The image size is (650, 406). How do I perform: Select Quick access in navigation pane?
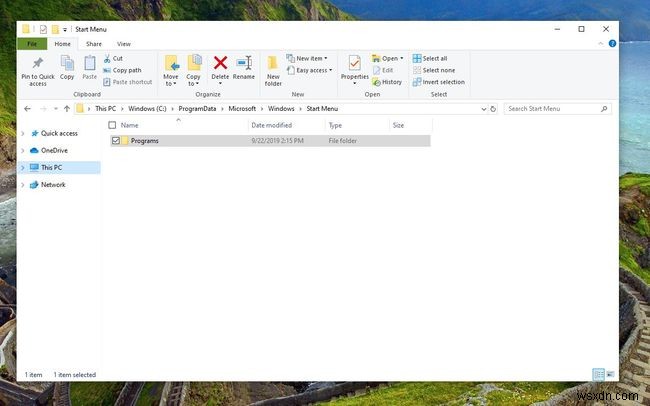point(59,133)
